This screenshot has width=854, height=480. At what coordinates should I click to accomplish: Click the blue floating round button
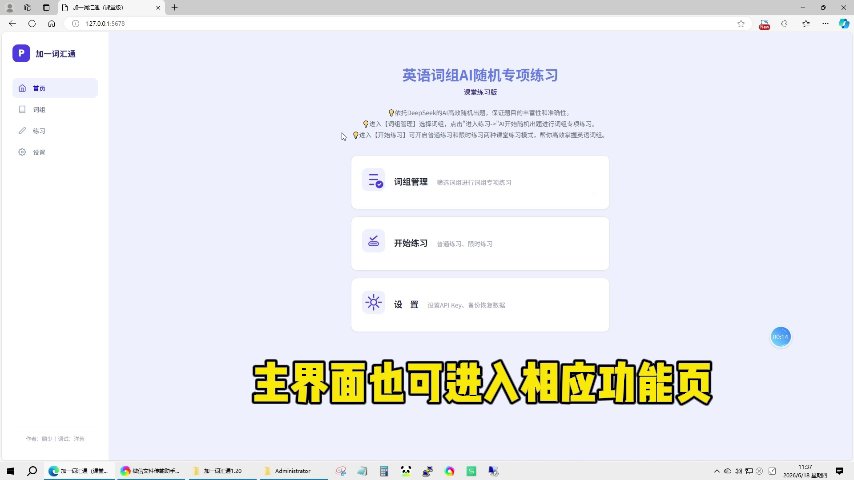(780, 337)
